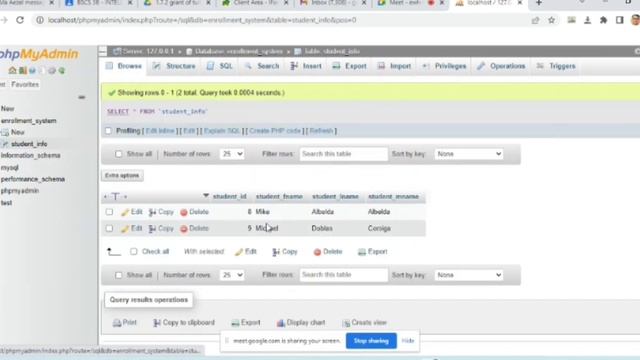Click the Edit inline link
Screen dimensions: 640x360
click(x=160, y=131)
